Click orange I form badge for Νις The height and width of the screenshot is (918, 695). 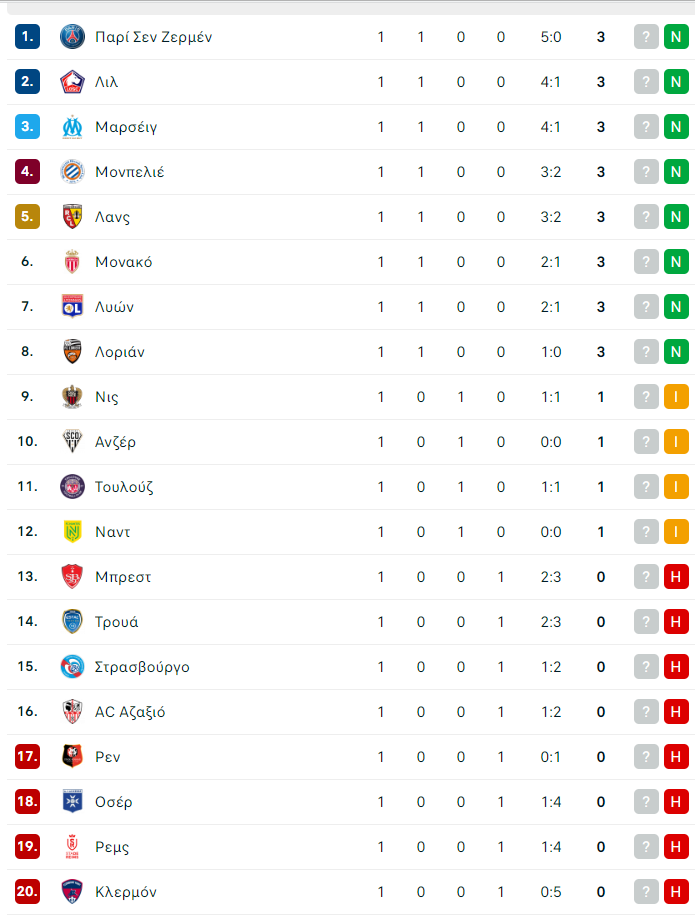[676, 397]
